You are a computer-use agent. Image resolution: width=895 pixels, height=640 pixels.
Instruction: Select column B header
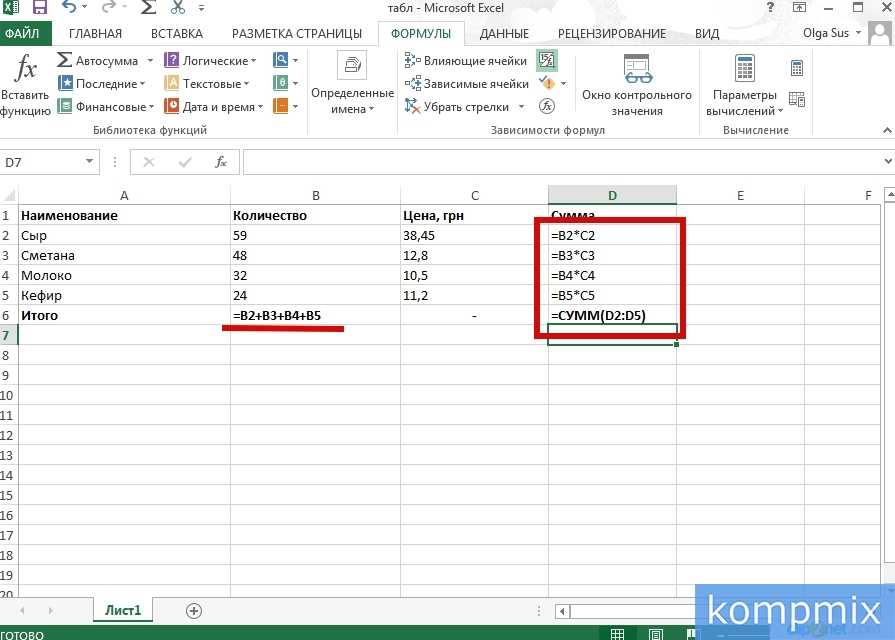(x=315, y=196)
